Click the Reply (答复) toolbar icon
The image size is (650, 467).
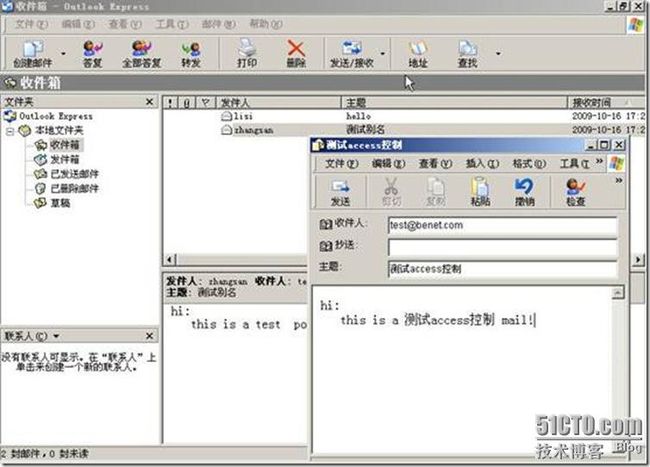point(92,53)
